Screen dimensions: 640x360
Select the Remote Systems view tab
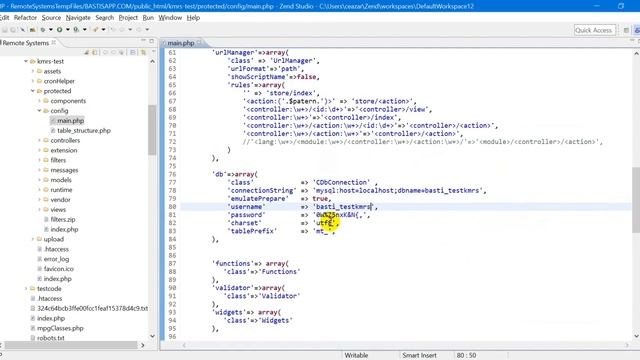click(x=26, y=43)
